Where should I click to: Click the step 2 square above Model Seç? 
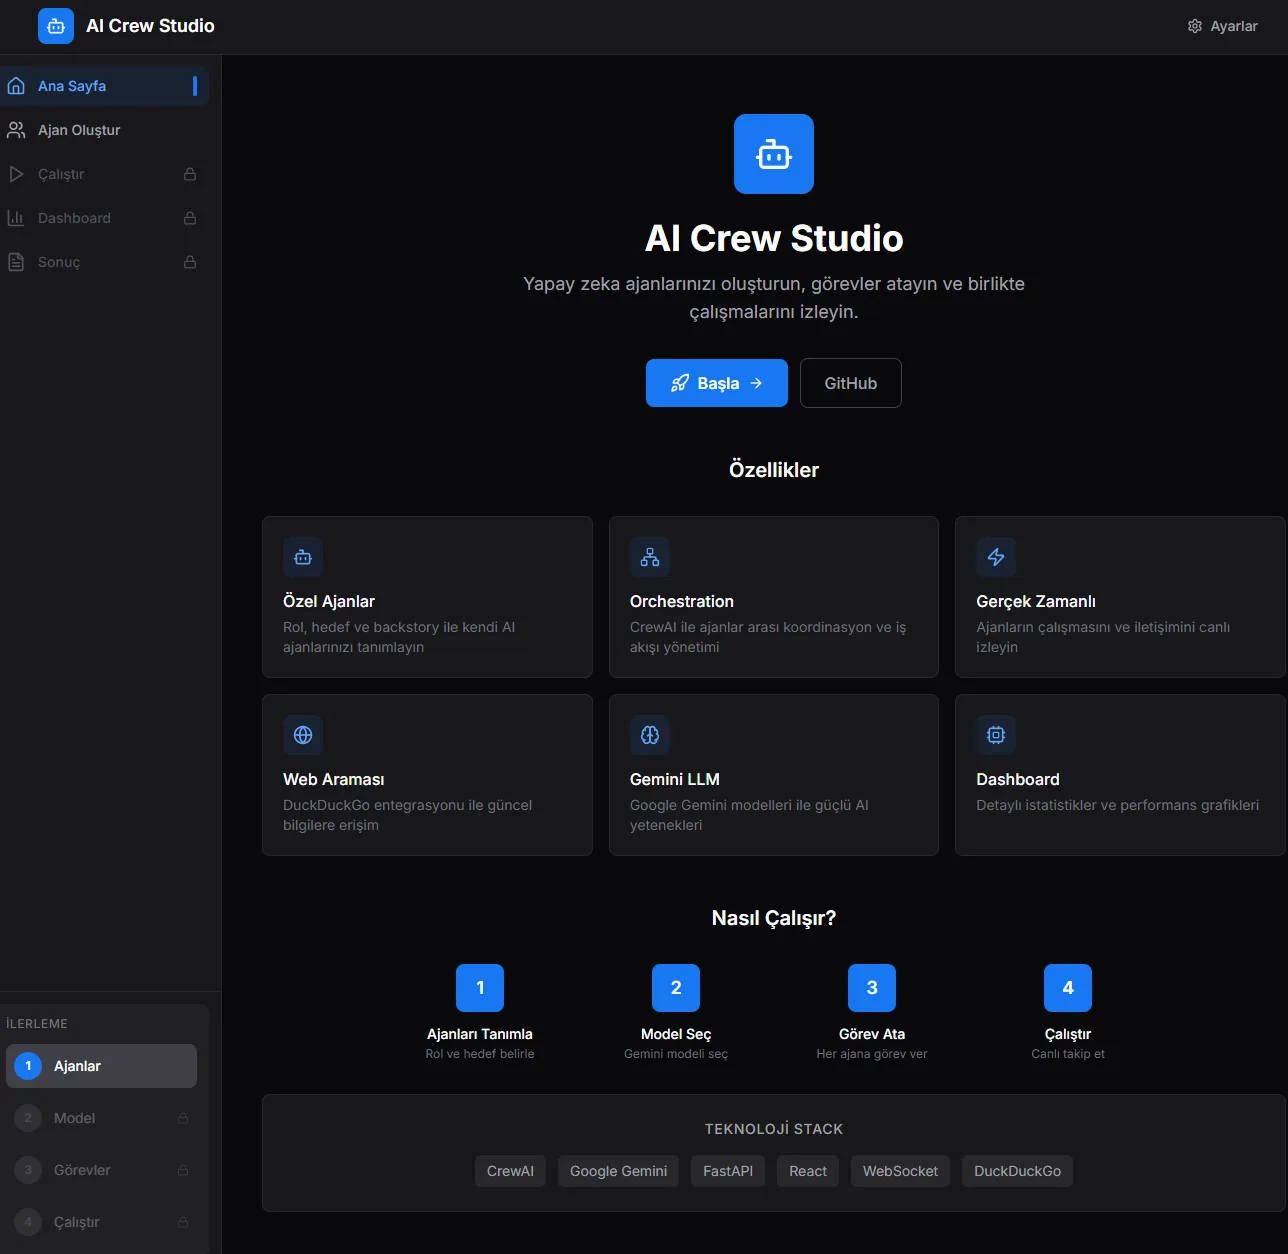(x=676, y=988)
